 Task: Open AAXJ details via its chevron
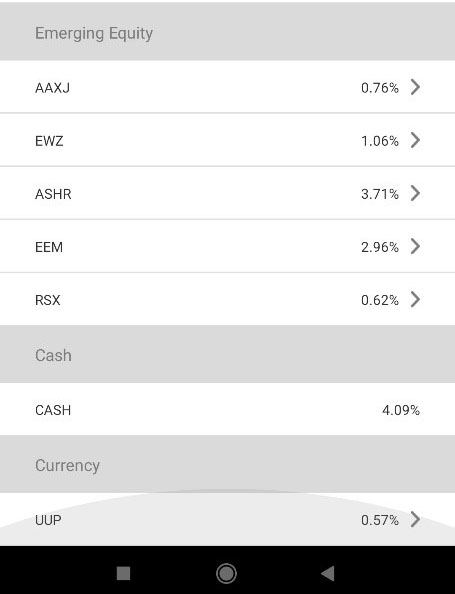[416, 87]
